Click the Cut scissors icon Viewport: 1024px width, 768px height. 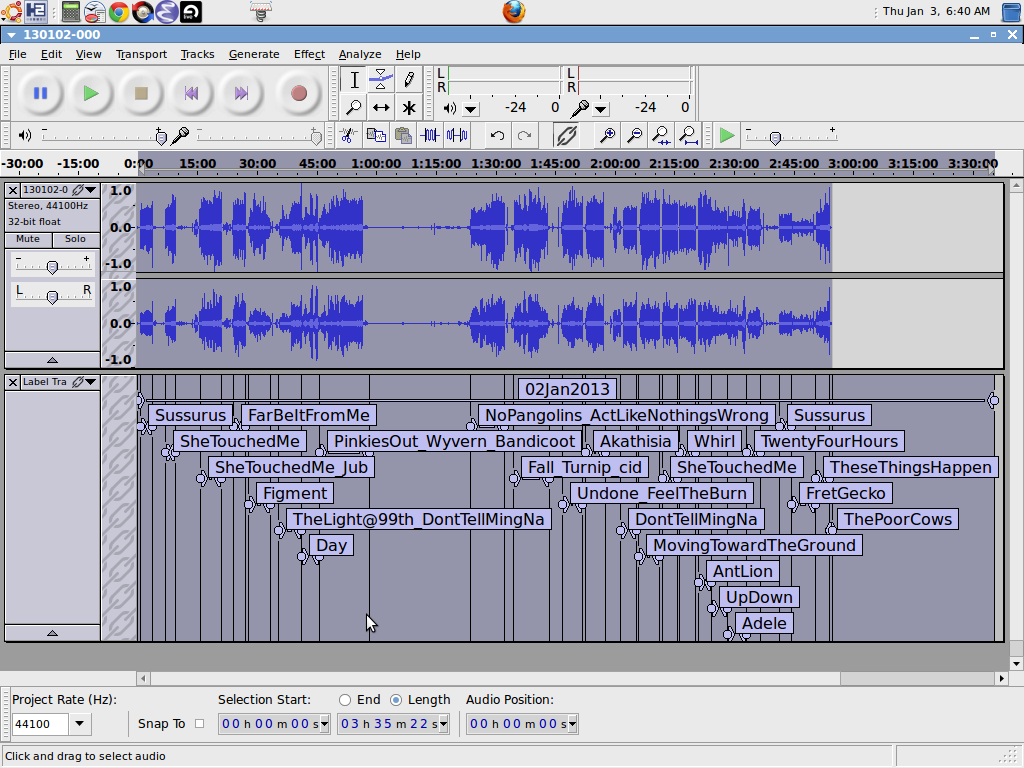(x=347, y=135)
